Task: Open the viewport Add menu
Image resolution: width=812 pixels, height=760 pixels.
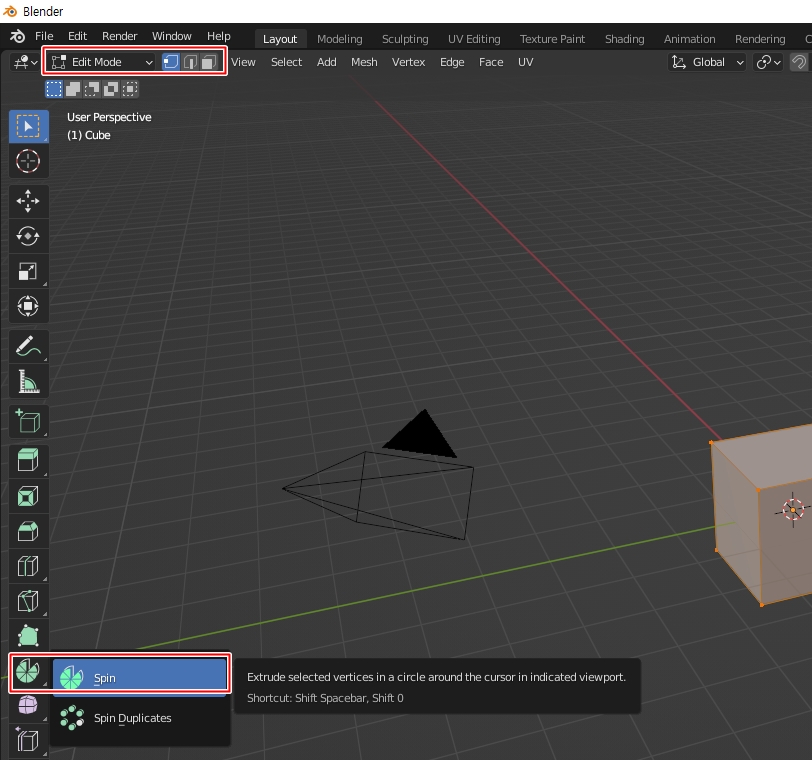Action: coord(327,62)
